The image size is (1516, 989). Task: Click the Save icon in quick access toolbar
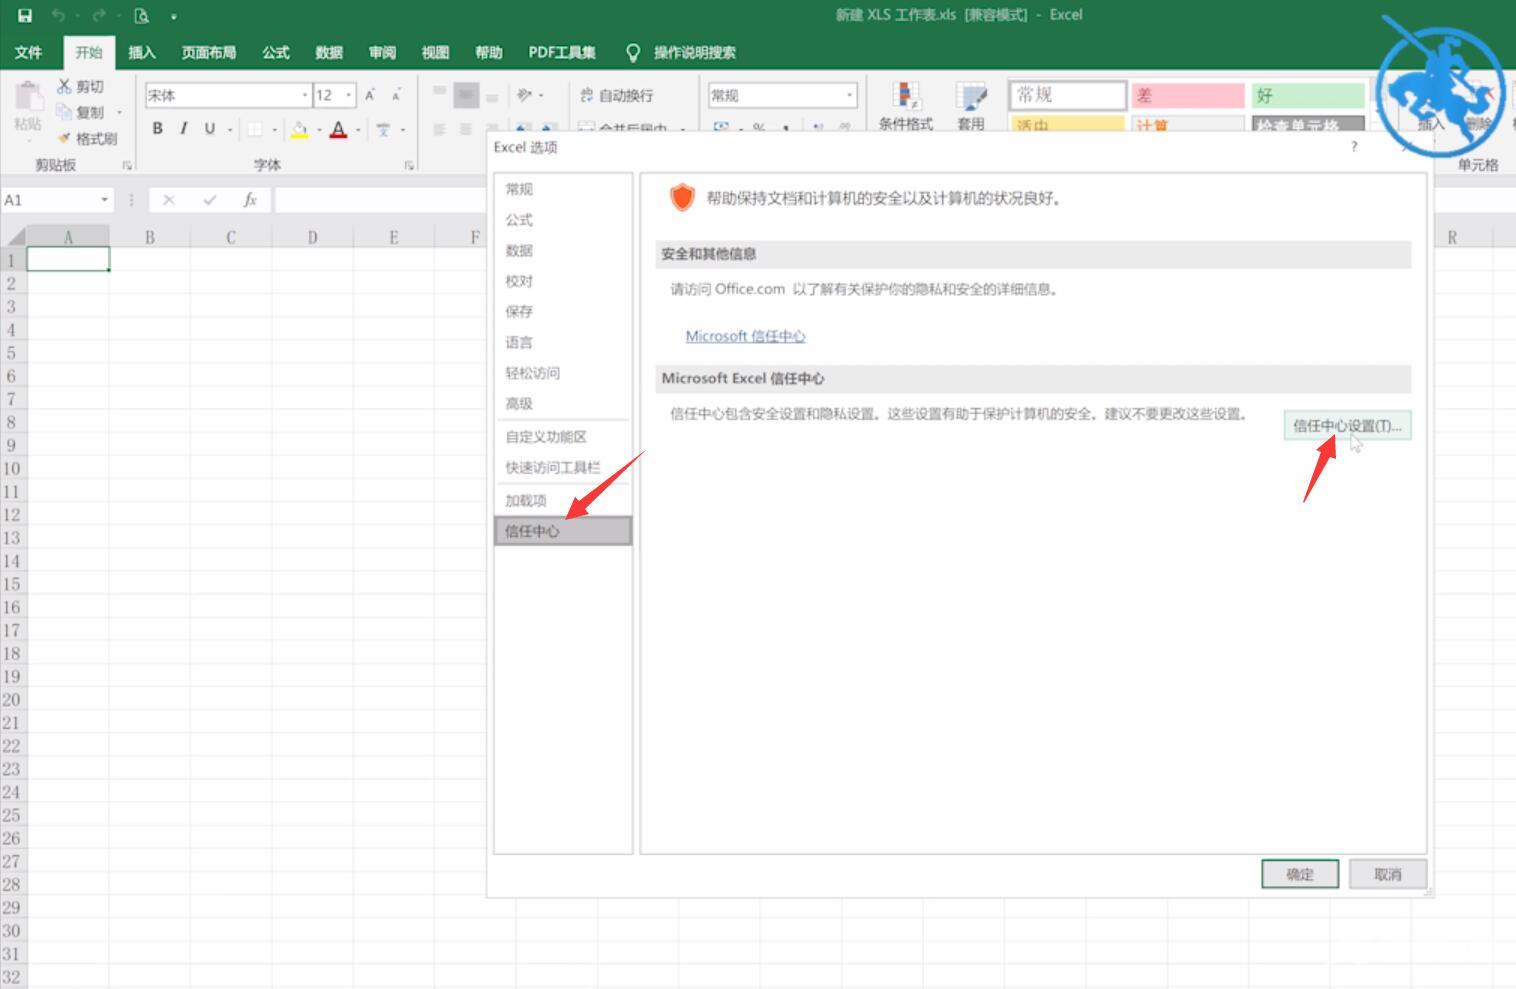click(x=25, y=15)
